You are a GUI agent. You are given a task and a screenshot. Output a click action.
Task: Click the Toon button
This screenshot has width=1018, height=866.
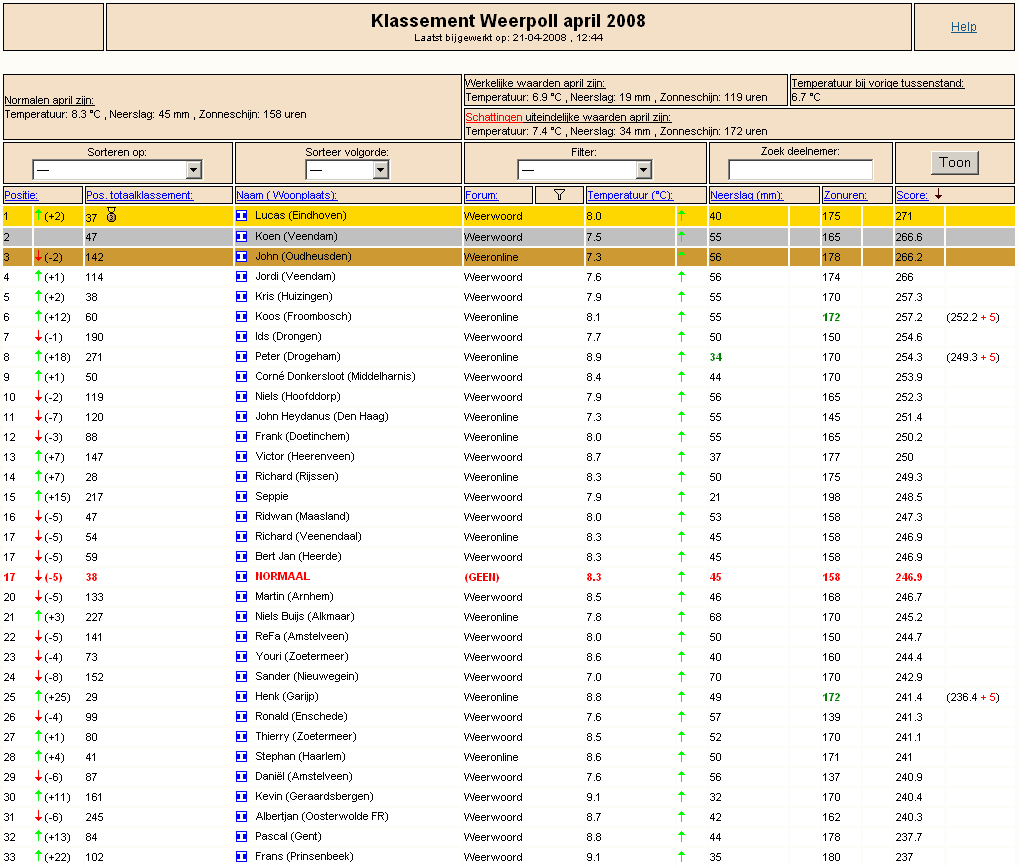(954, 162)
